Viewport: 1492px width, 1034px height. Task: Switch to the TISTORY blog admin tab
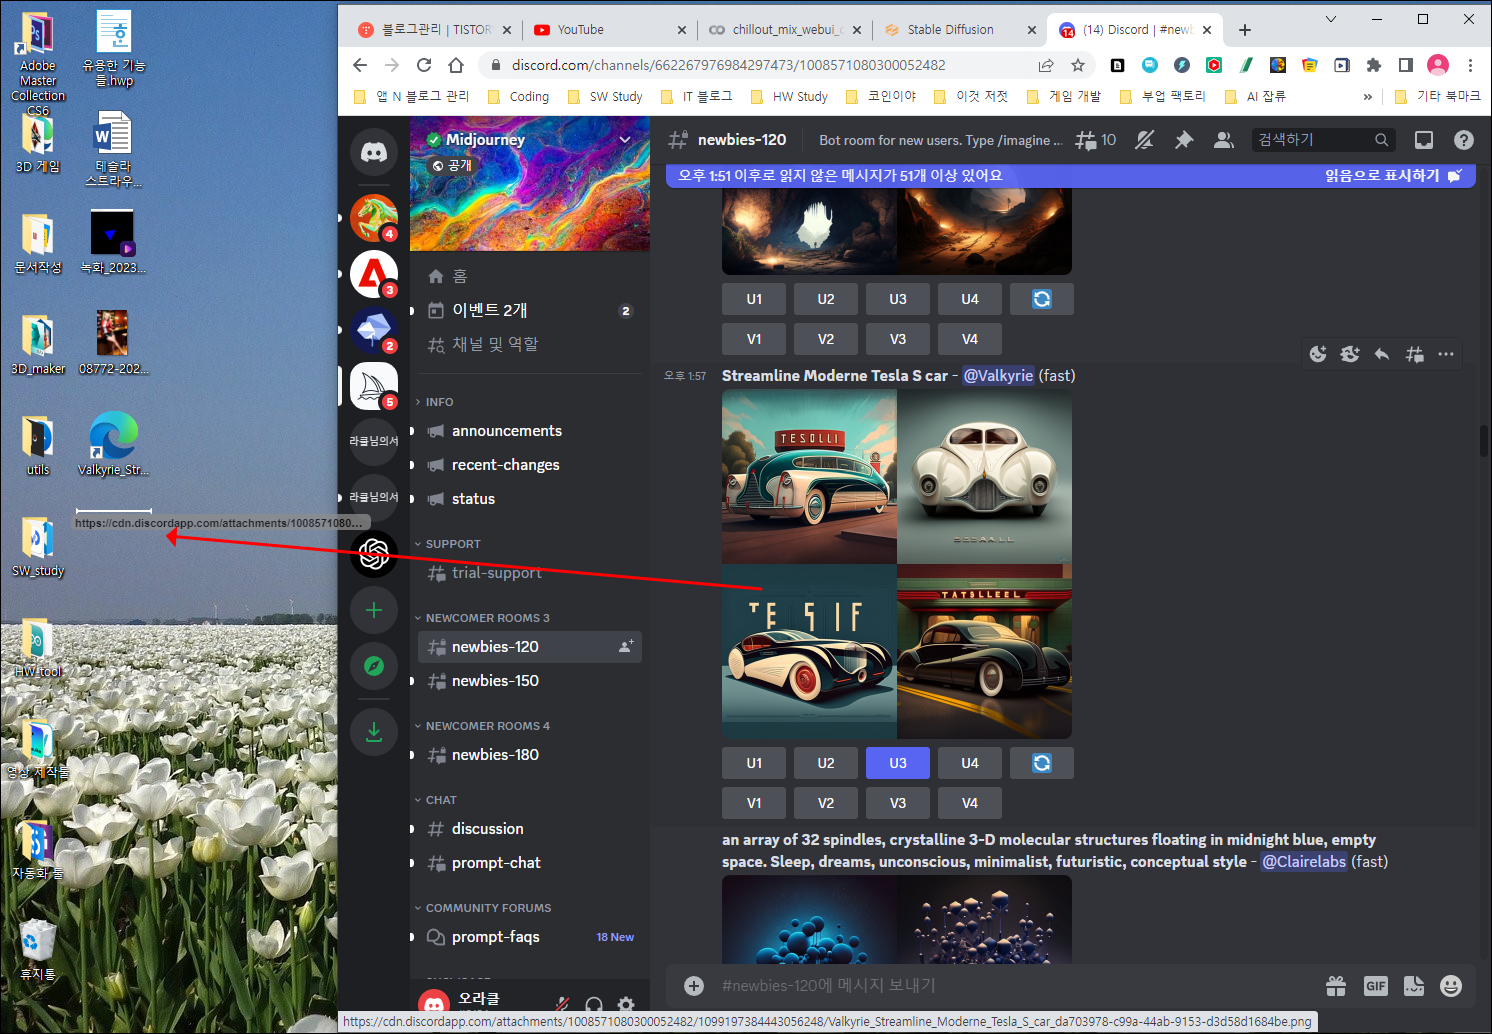434,30
